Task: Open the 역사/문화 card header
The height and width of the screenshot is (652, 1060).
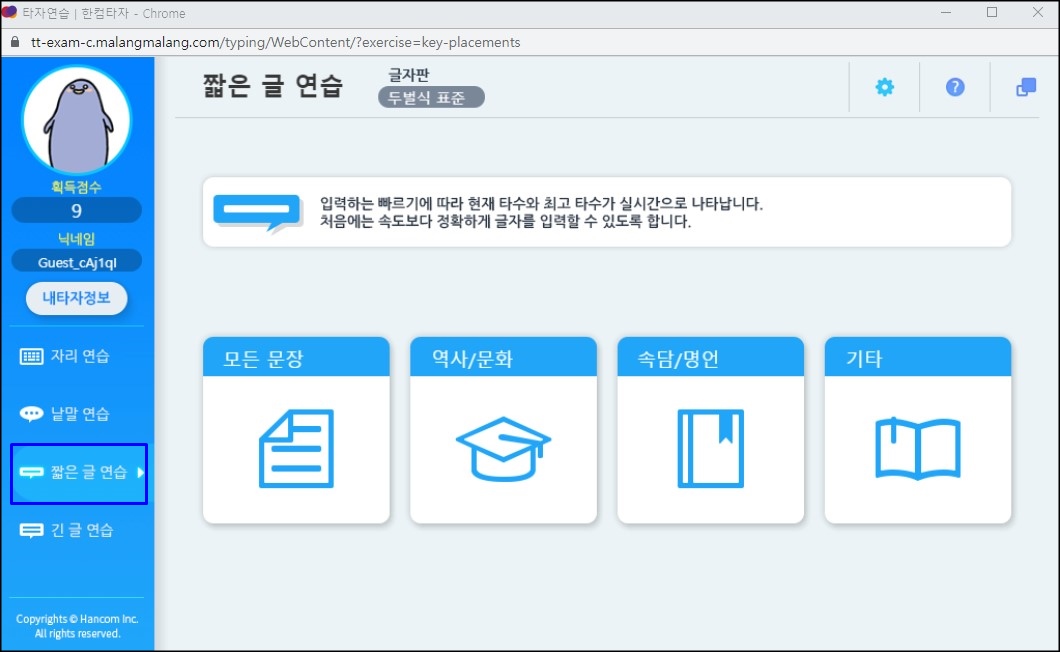Action: click(x=504, y=357)
